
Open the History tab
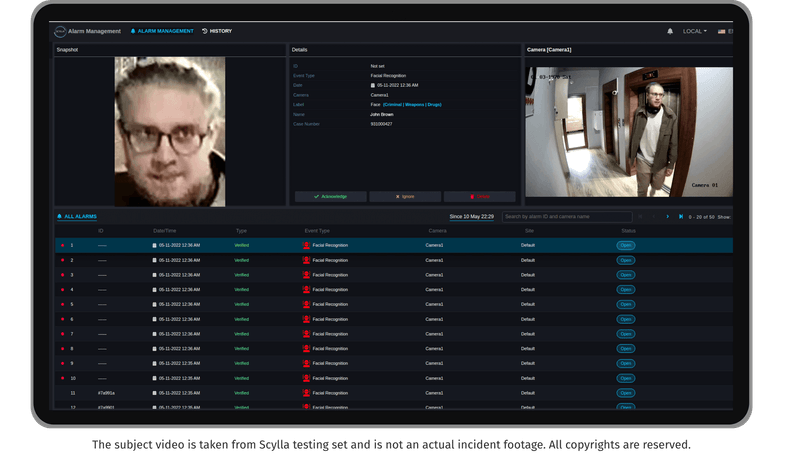pyautogui.click(x=217, y=31)
